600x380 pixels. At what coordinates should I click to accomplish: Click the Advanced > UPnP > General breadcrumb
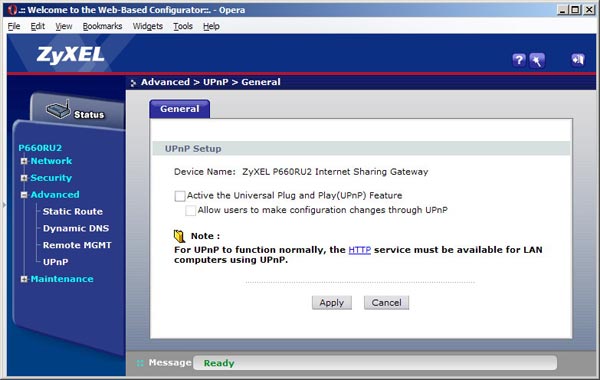(x=210, y=82)
